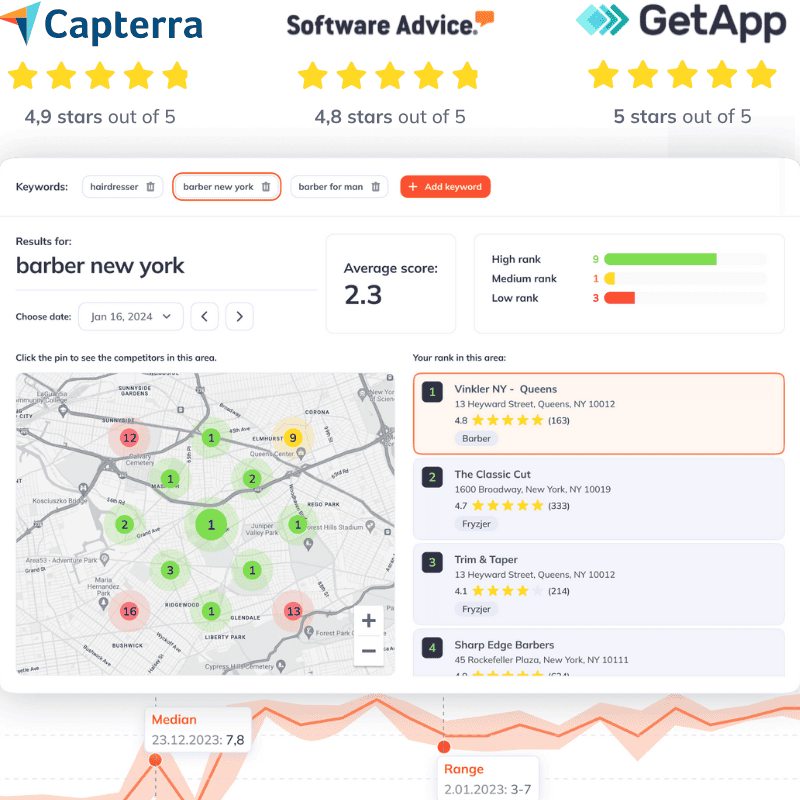The width and height of the screenshot is (800, 800).
Task: Click the red map pin numbered 12
Action: (x=130, y=438)
